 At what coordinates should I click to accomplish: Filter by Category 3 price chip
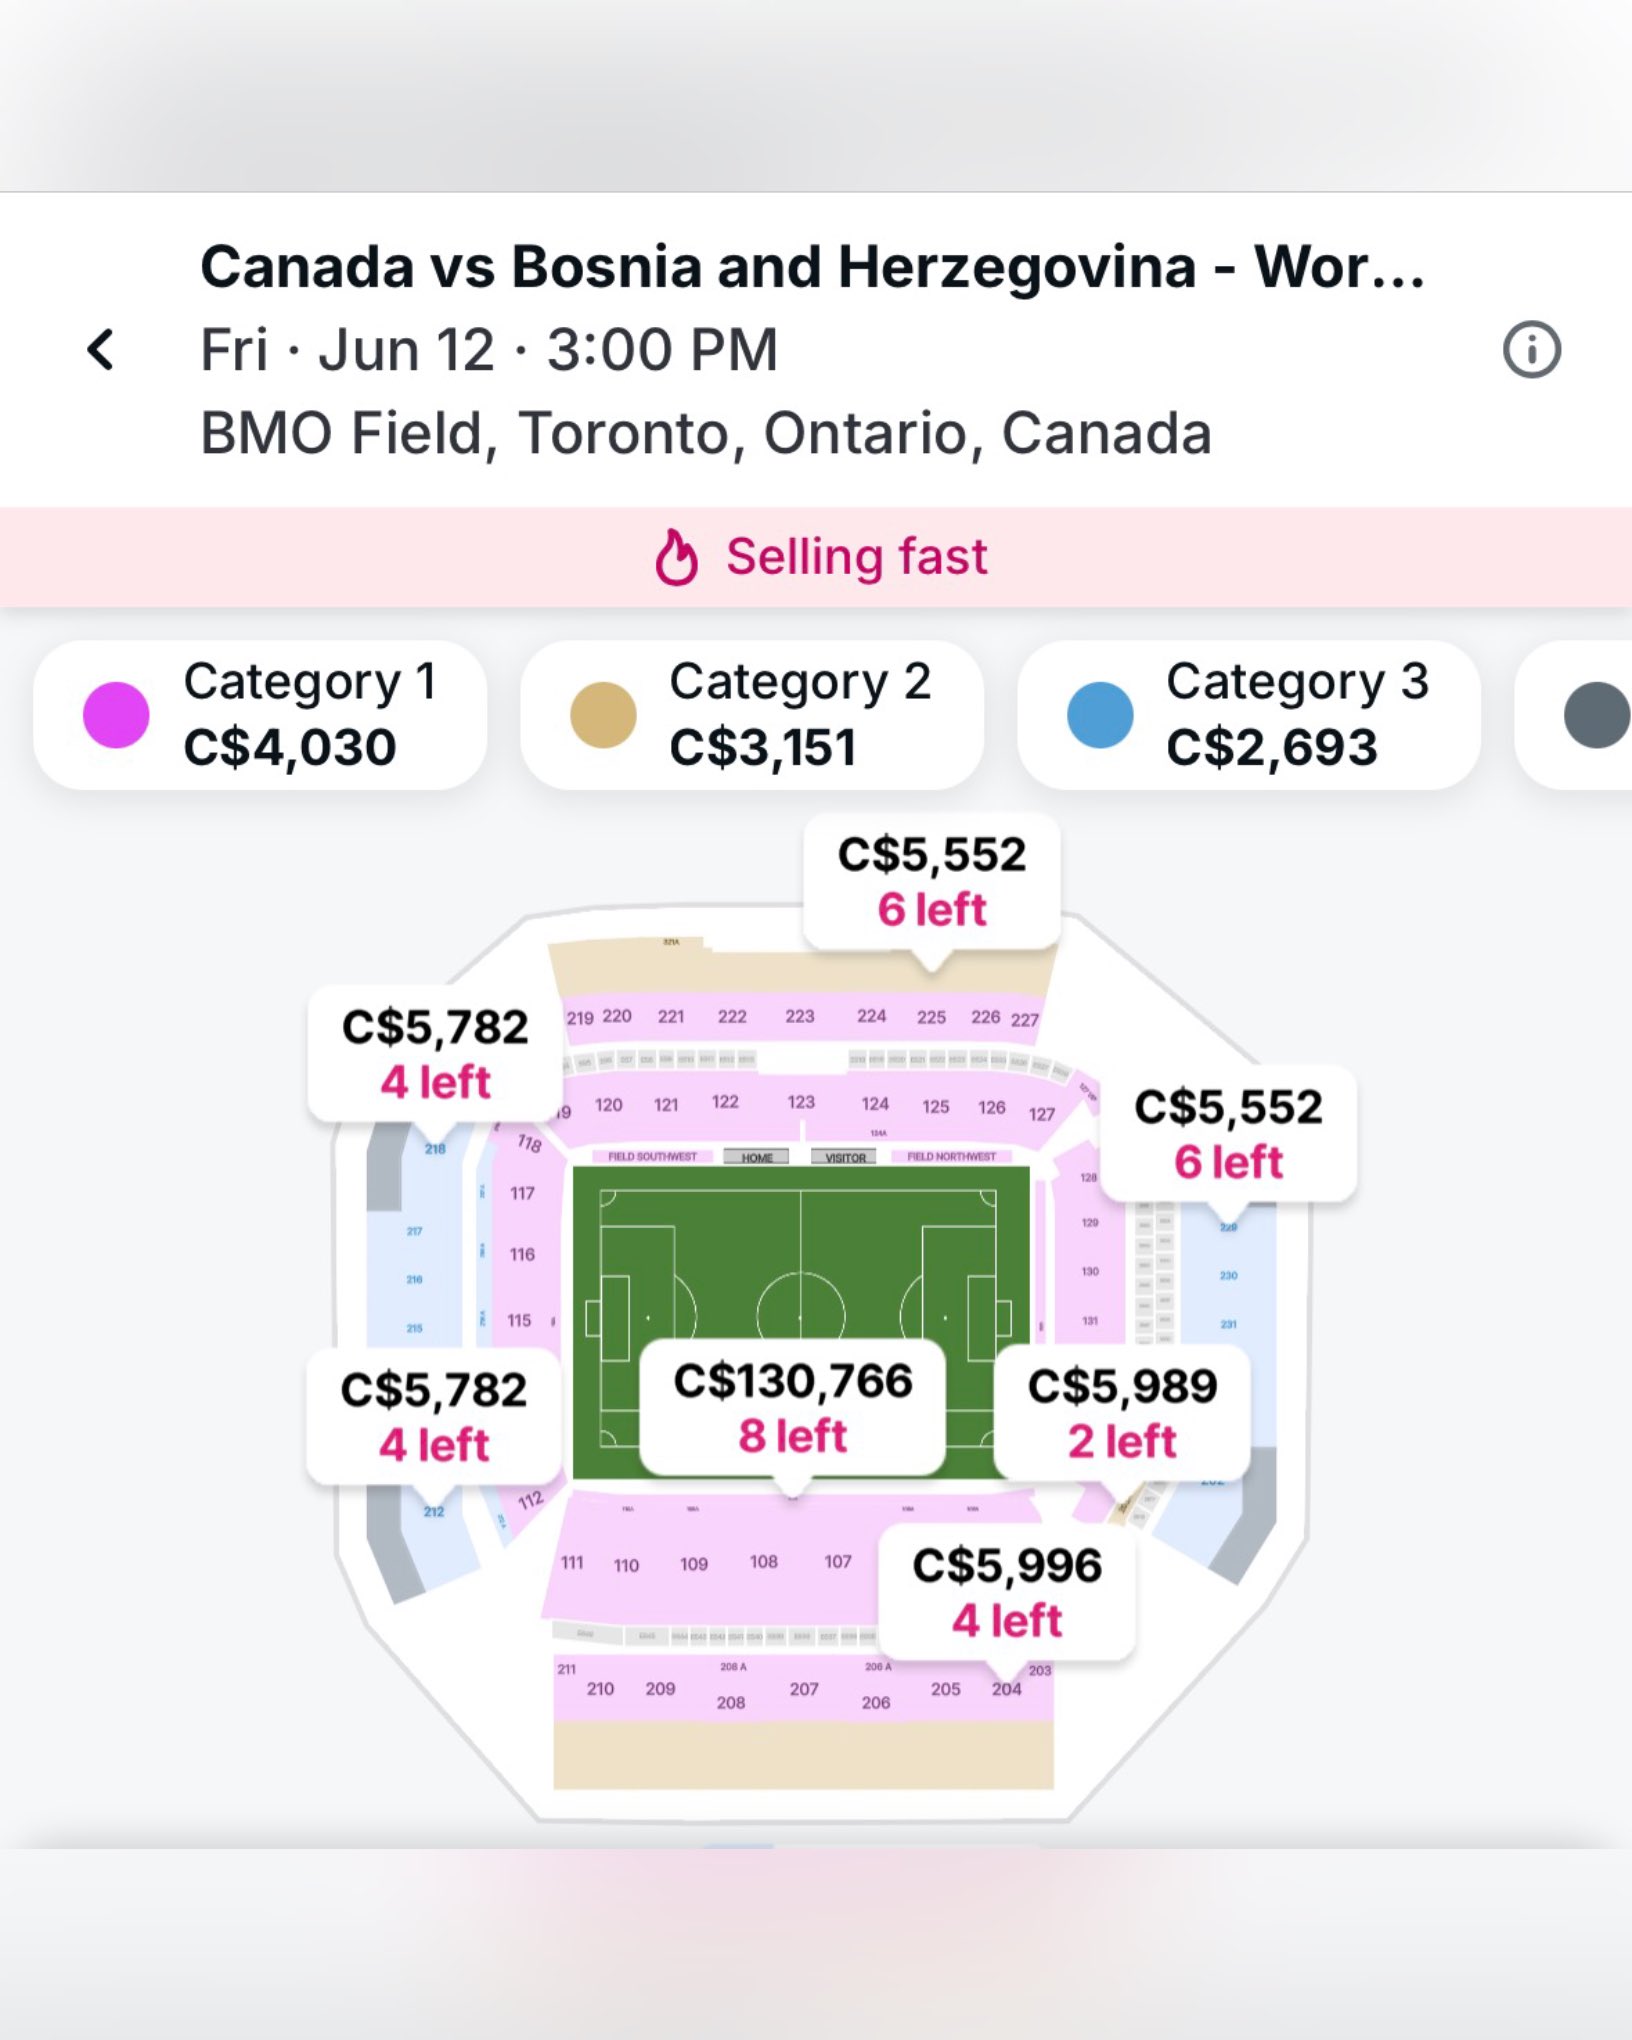[x=1248, y=715]
